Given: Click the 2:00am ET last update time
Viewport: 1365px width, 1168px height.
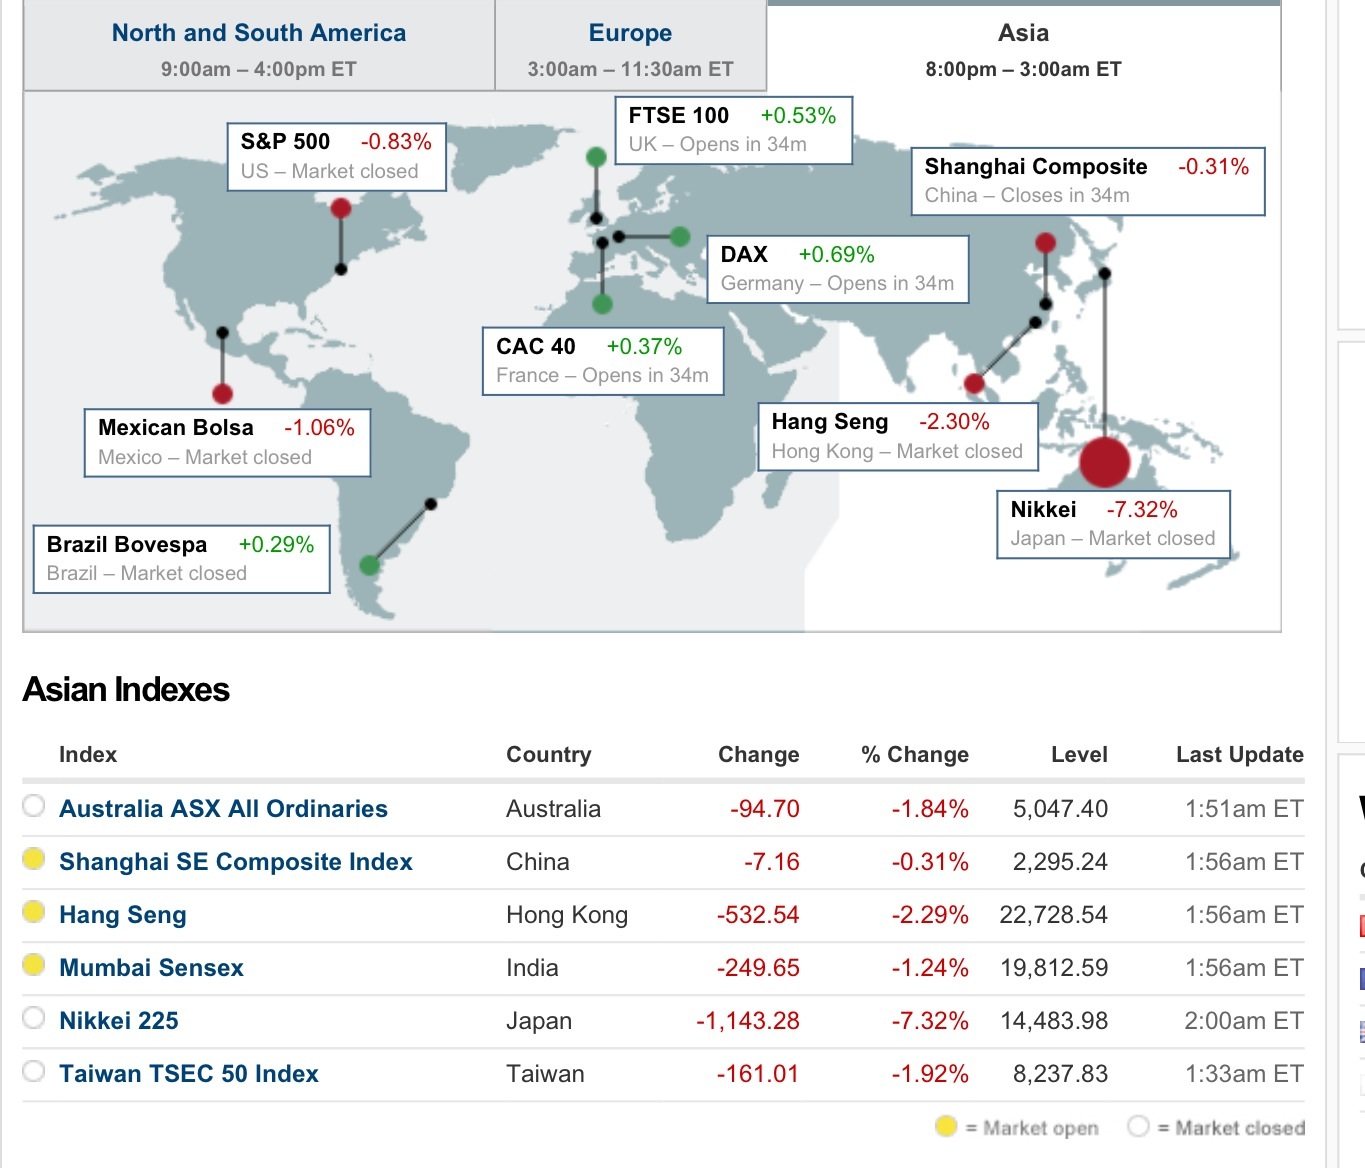Looking at the screenshot, I should pyautogui.click(x=1244, y=1021).
